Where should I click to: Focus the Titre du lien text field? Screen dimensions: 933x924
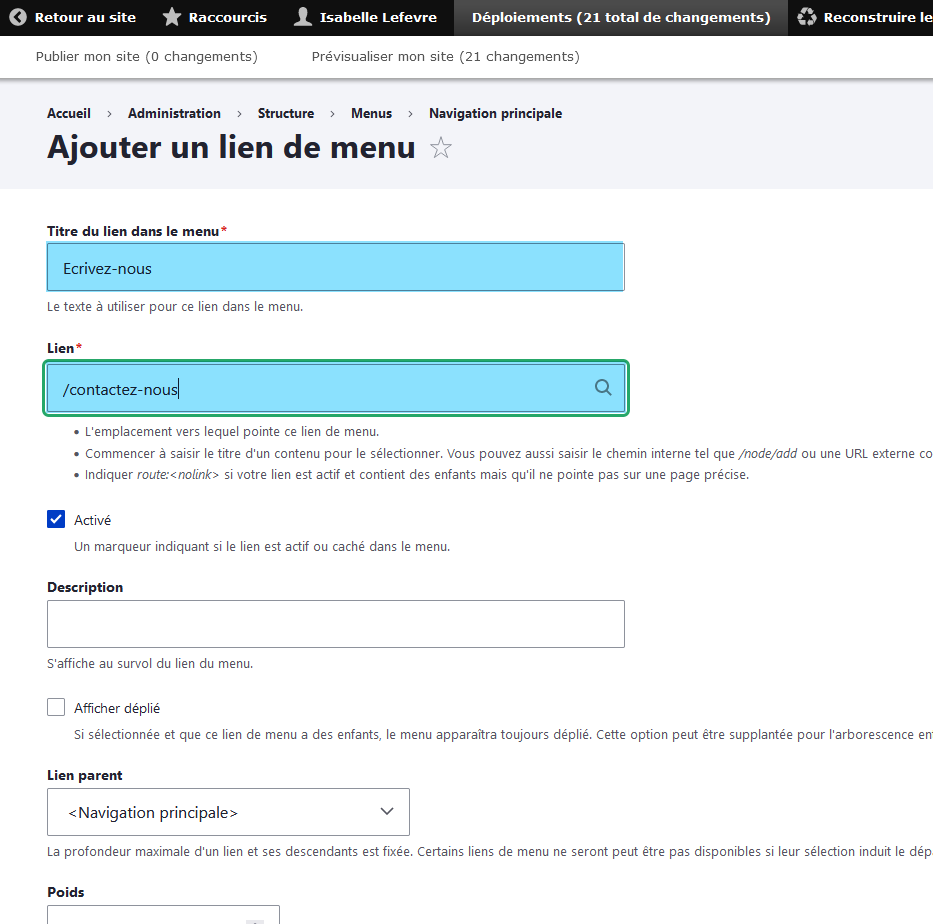click(x=335, y=268)
